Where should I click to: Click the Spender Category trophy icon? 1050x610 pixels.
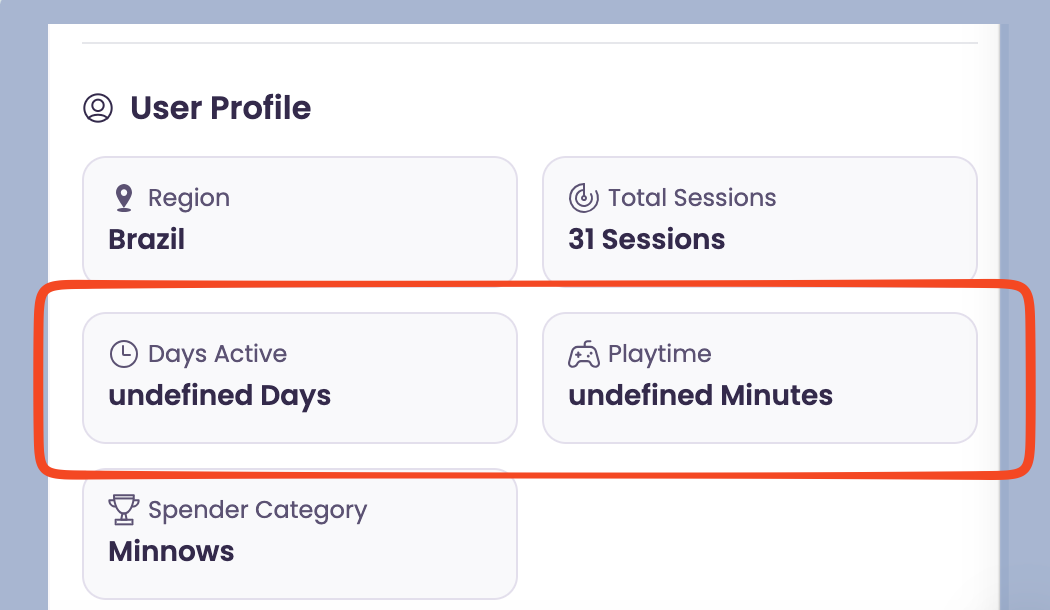click(x=123, y=510)
